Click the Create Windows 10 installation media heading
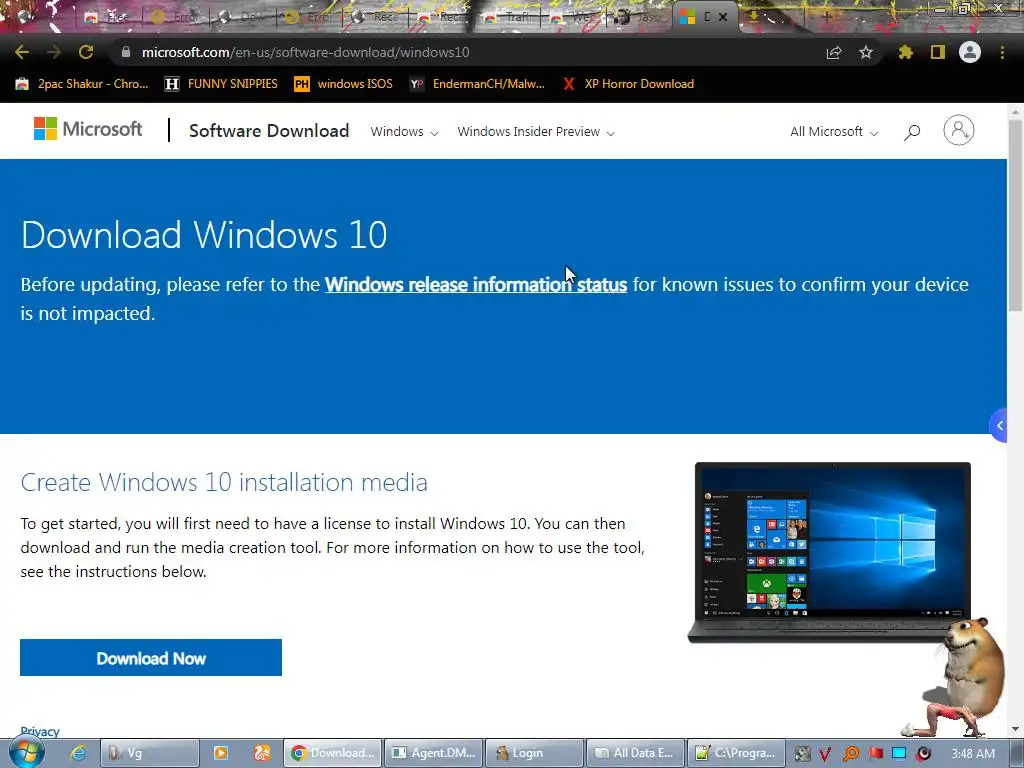The width and height of the screenshot is (1024, 768). (224, 482)
